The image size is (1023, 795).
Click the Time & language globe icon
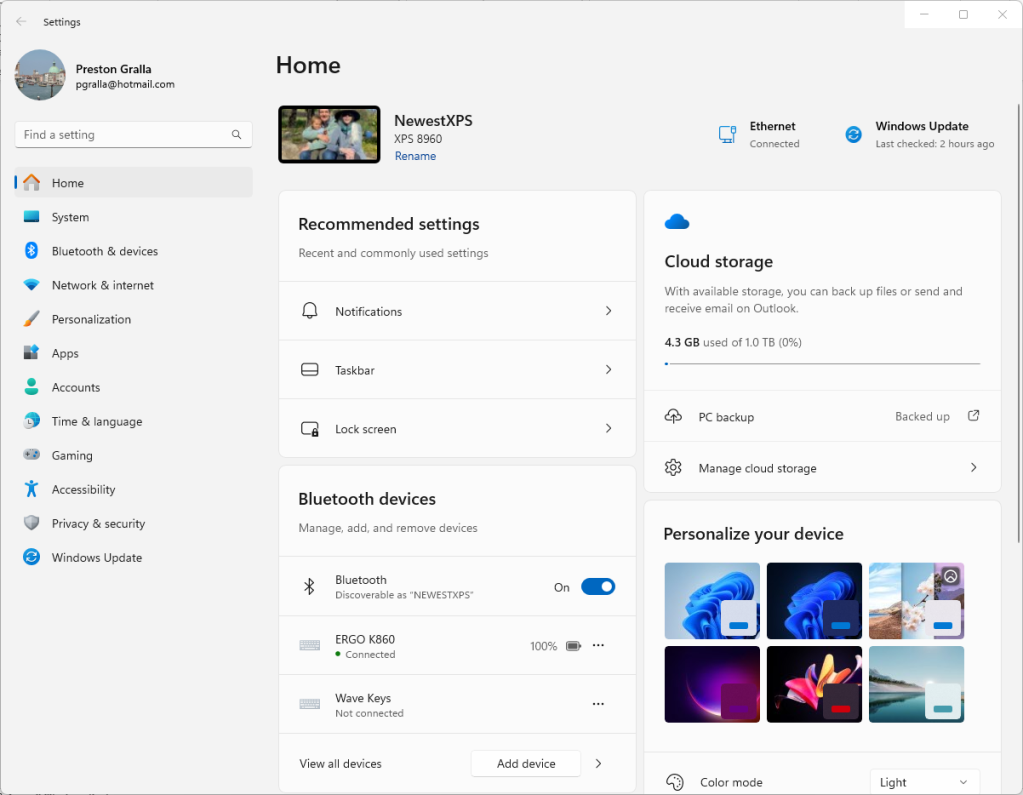pos(31,421)
